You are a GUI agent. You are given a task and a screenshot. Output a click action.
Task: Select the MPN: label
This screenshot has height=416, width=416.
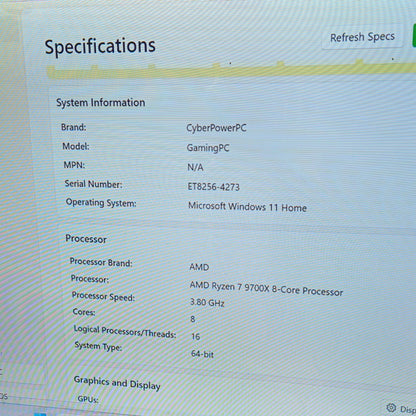click(x=74, y=165)
